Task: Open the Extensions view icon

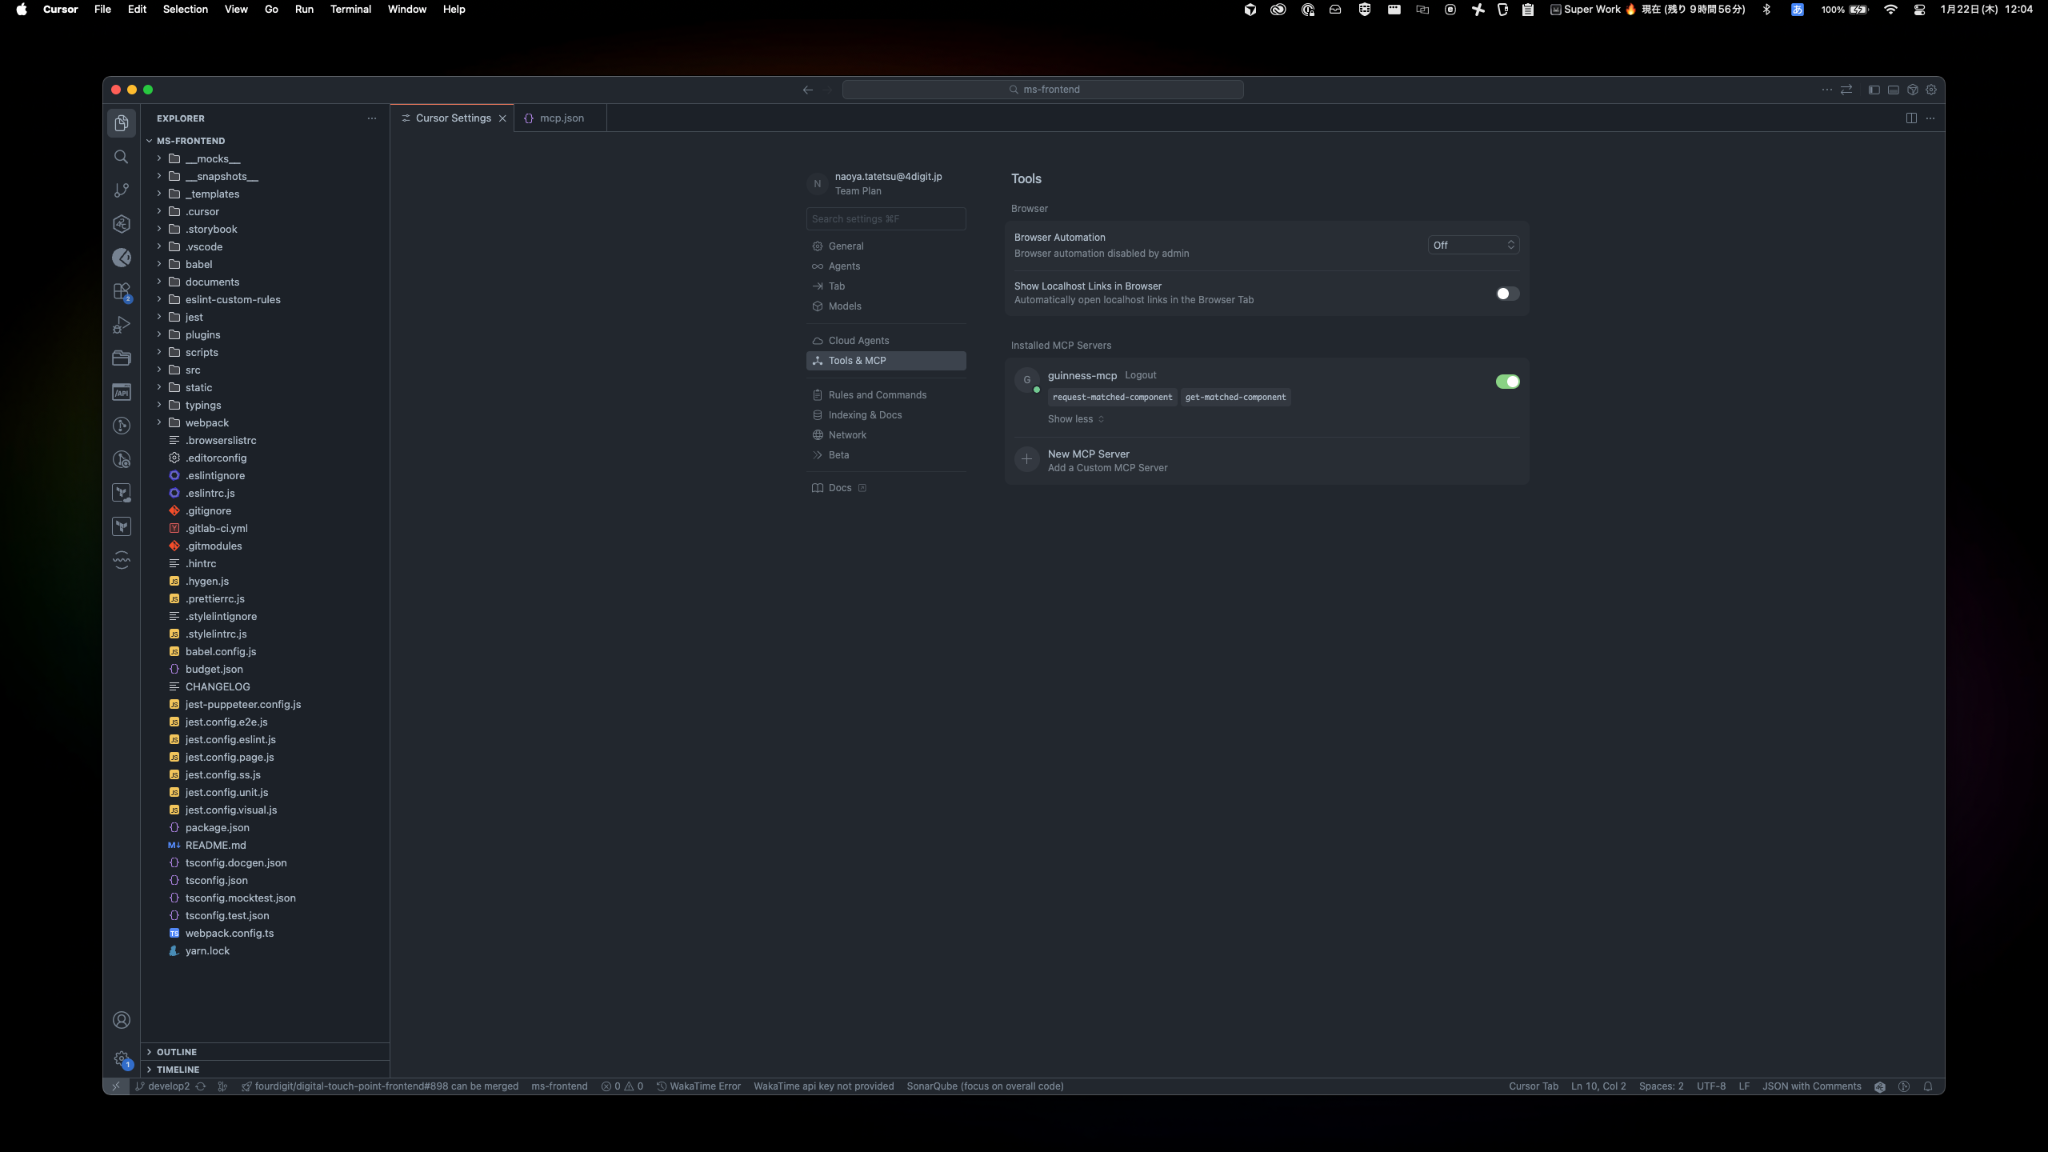Action: [x=121, y=291]
